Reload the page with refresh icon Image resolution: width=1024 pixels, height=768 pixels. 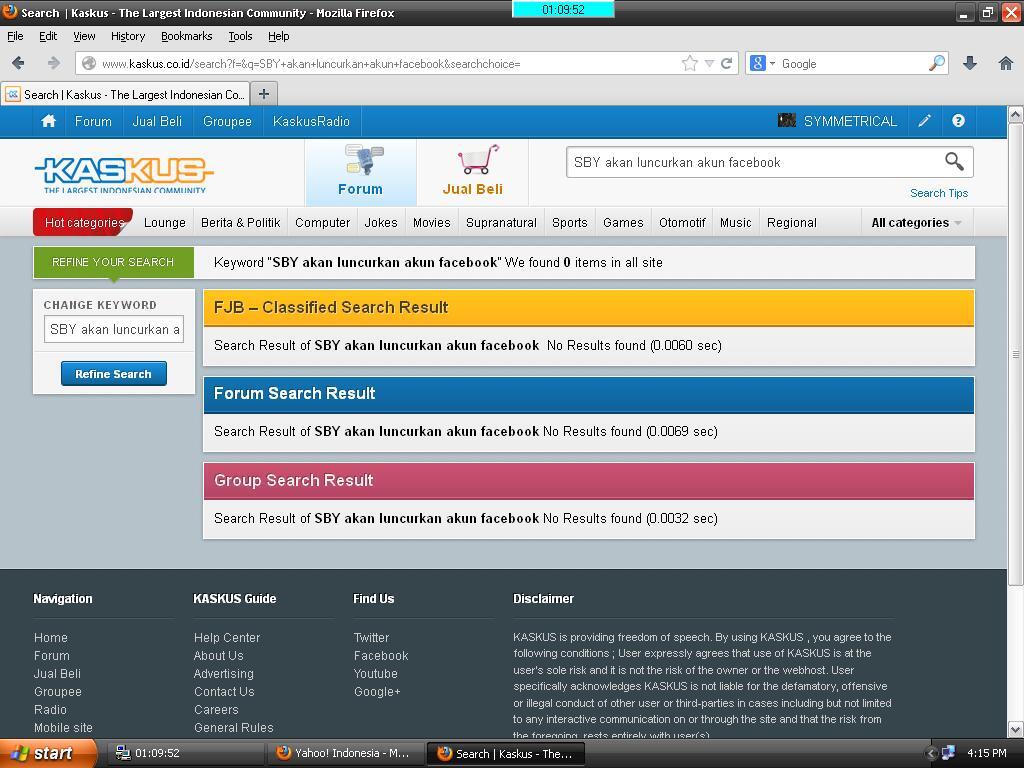[726, 63]
